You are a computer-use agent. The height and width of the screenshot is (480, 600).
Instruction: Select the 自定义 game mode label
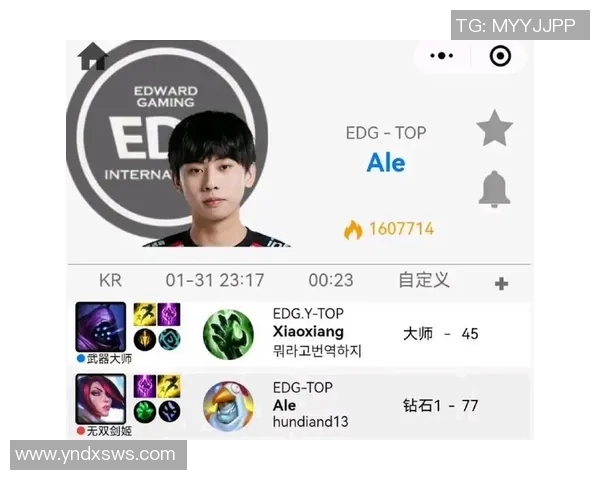point(424,280)
